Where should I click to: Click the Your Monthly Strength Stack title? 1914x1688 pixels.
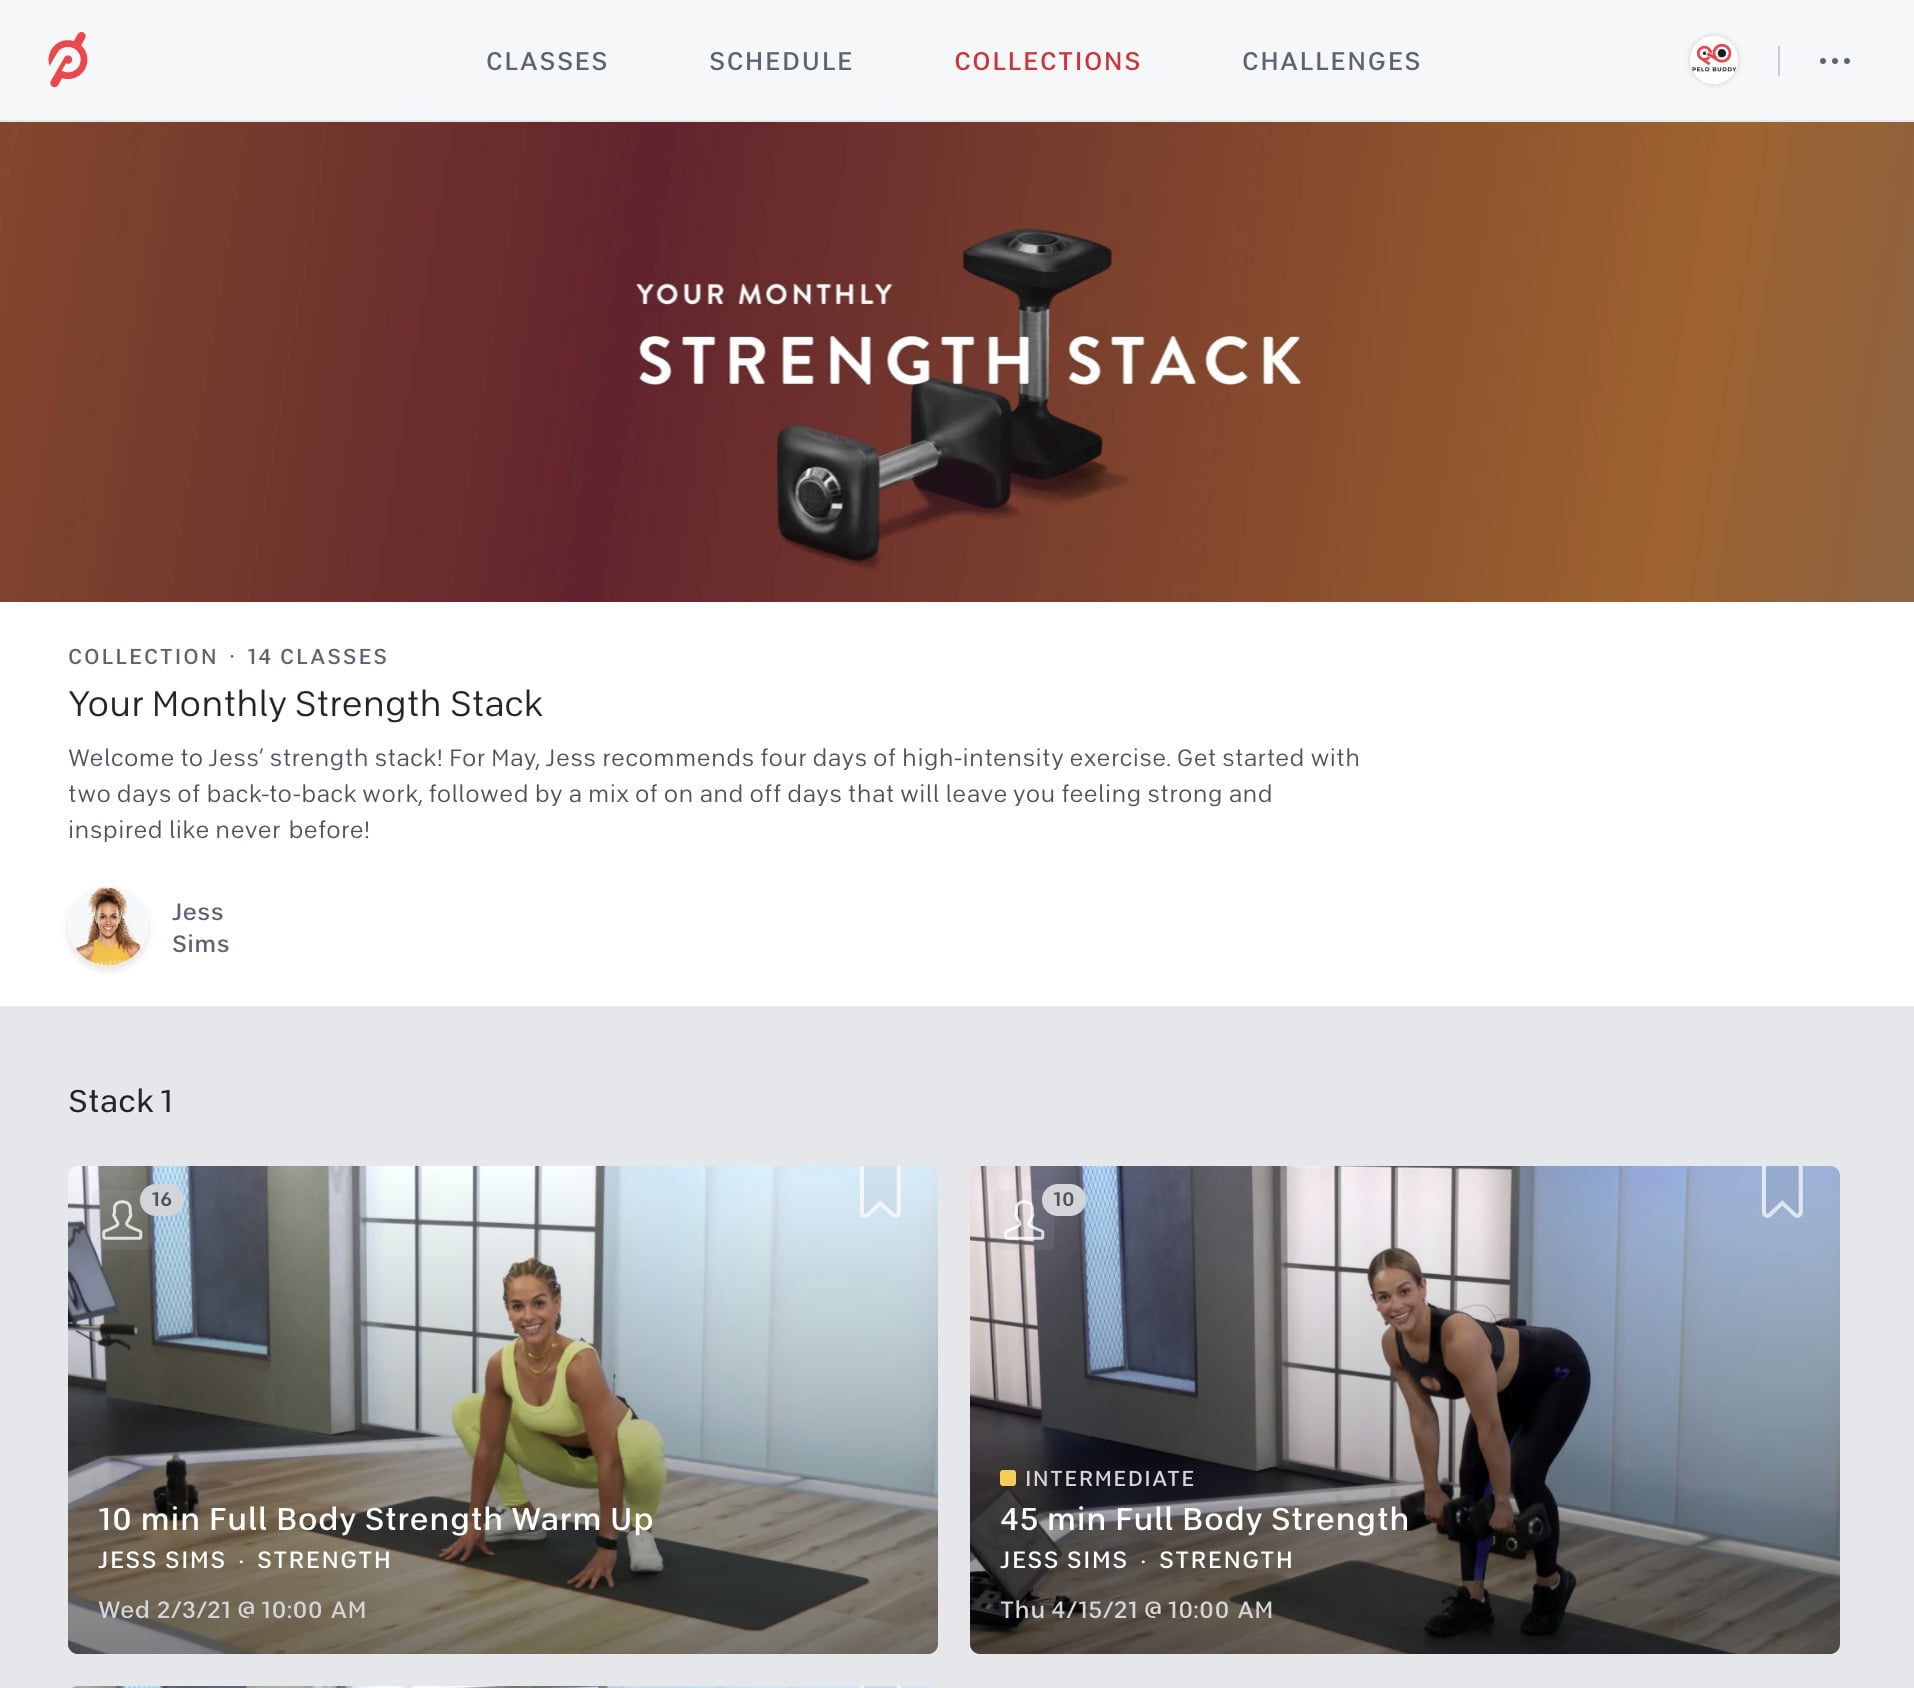pos(305,704)
